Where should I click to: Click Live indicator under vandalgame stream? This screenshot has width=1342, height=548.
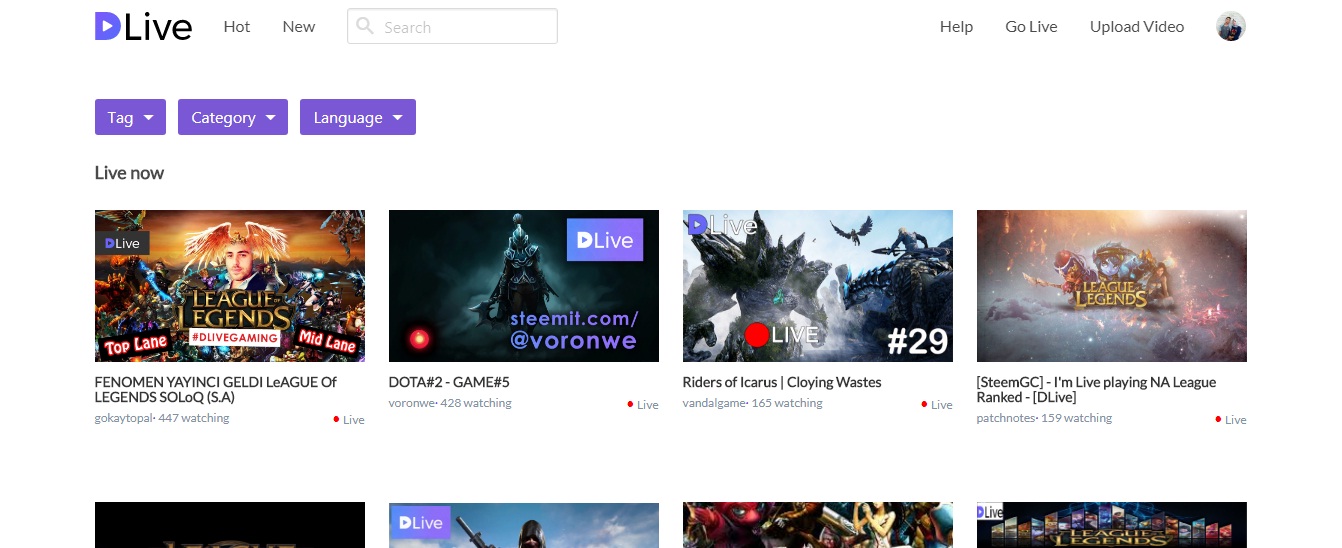click(x=937, y=405)
